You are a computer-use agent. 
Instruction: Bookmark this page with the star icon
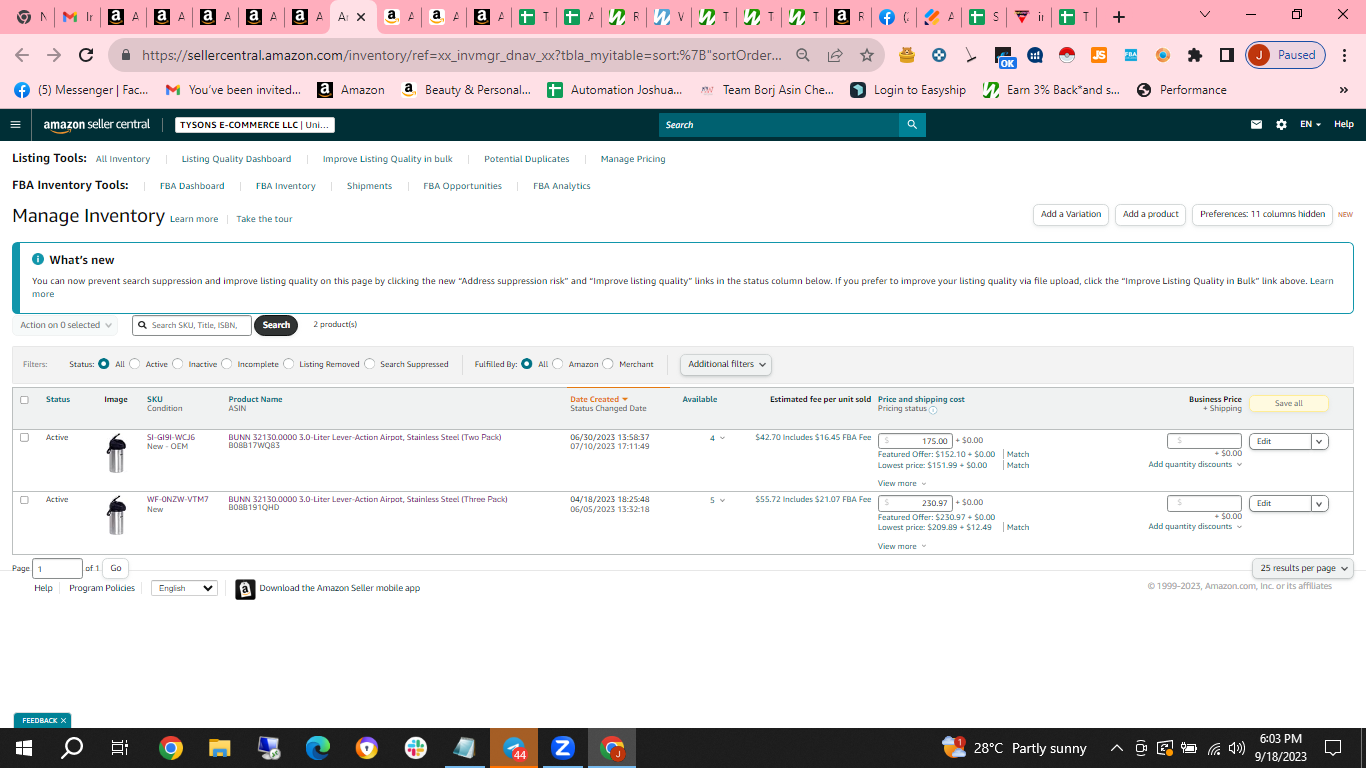click(x=867, y=55)
